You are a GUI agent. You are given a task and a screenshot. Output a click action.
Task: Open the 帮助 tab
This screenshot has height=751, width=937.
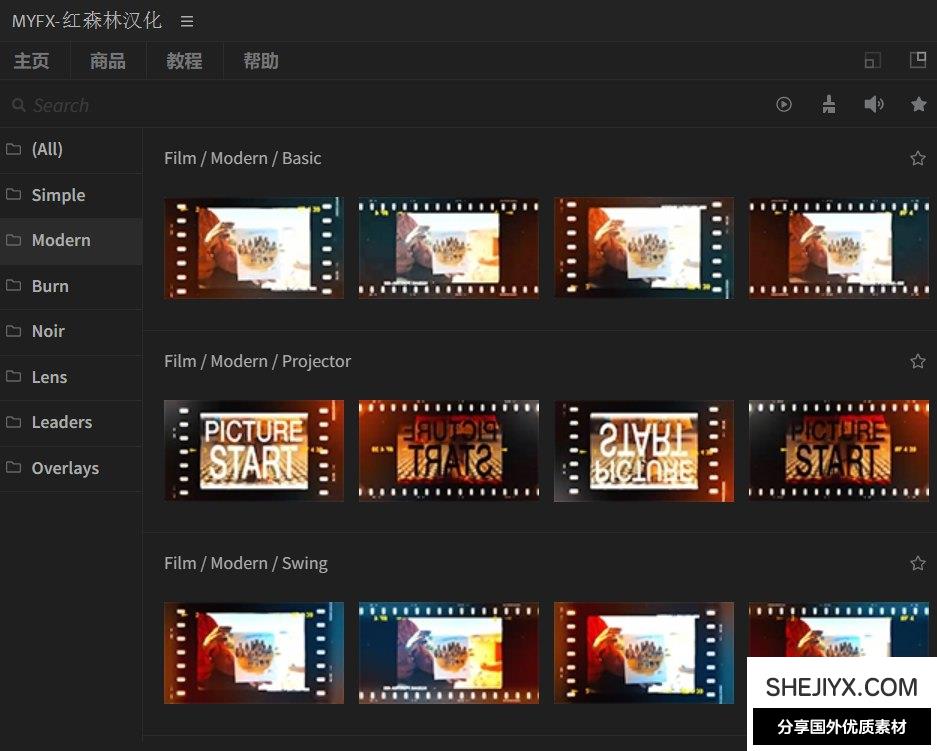261,61
